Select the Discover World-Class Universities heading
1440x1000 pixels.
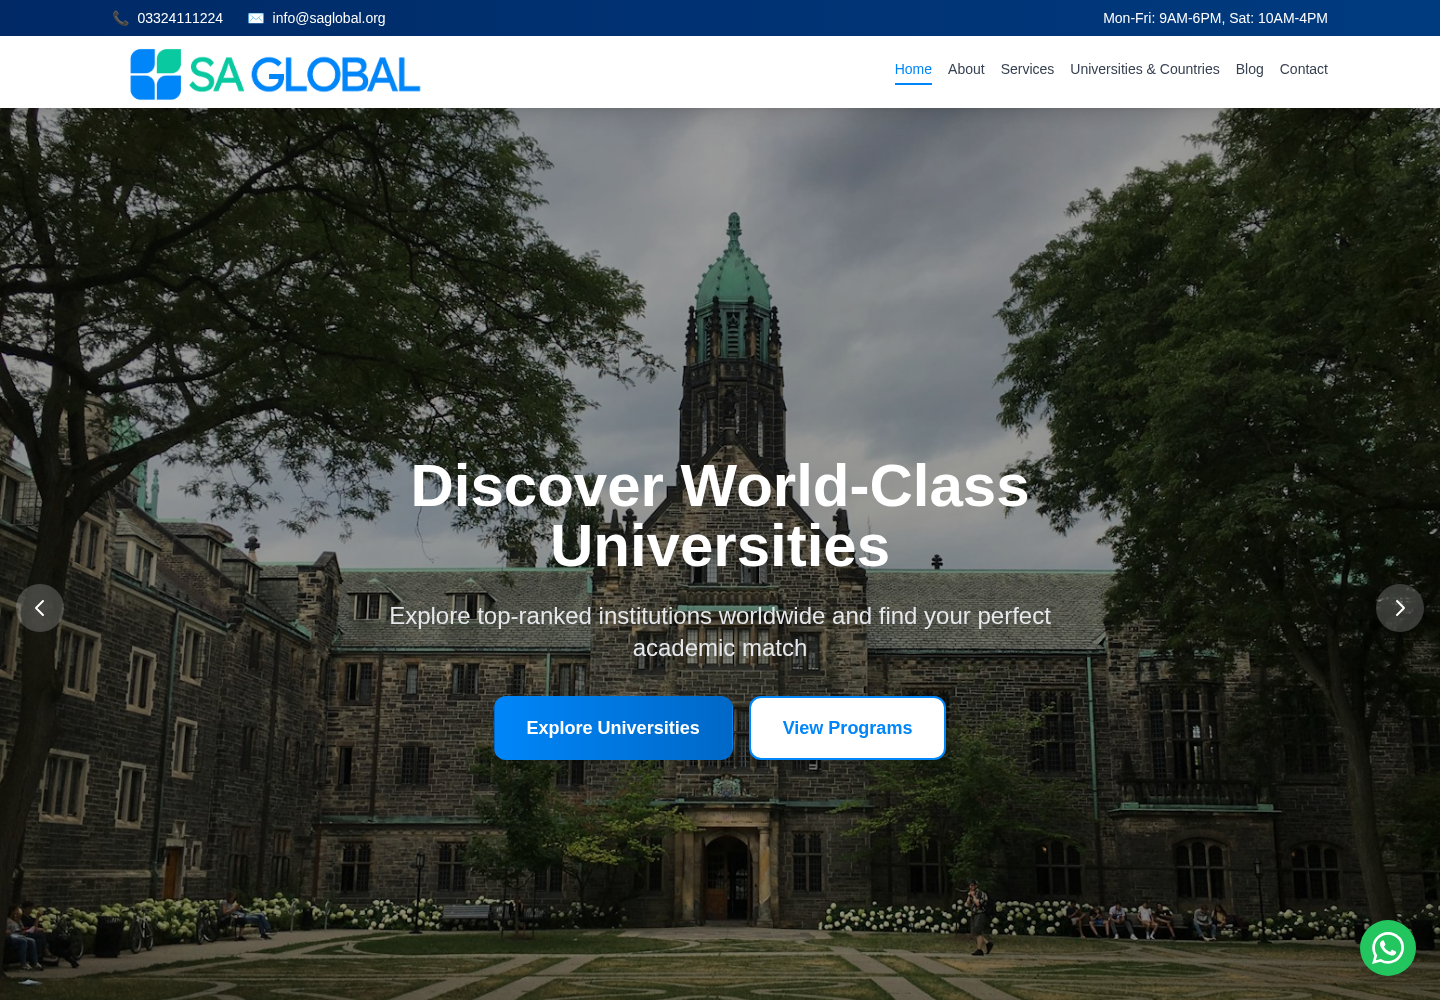pos(720,516)
